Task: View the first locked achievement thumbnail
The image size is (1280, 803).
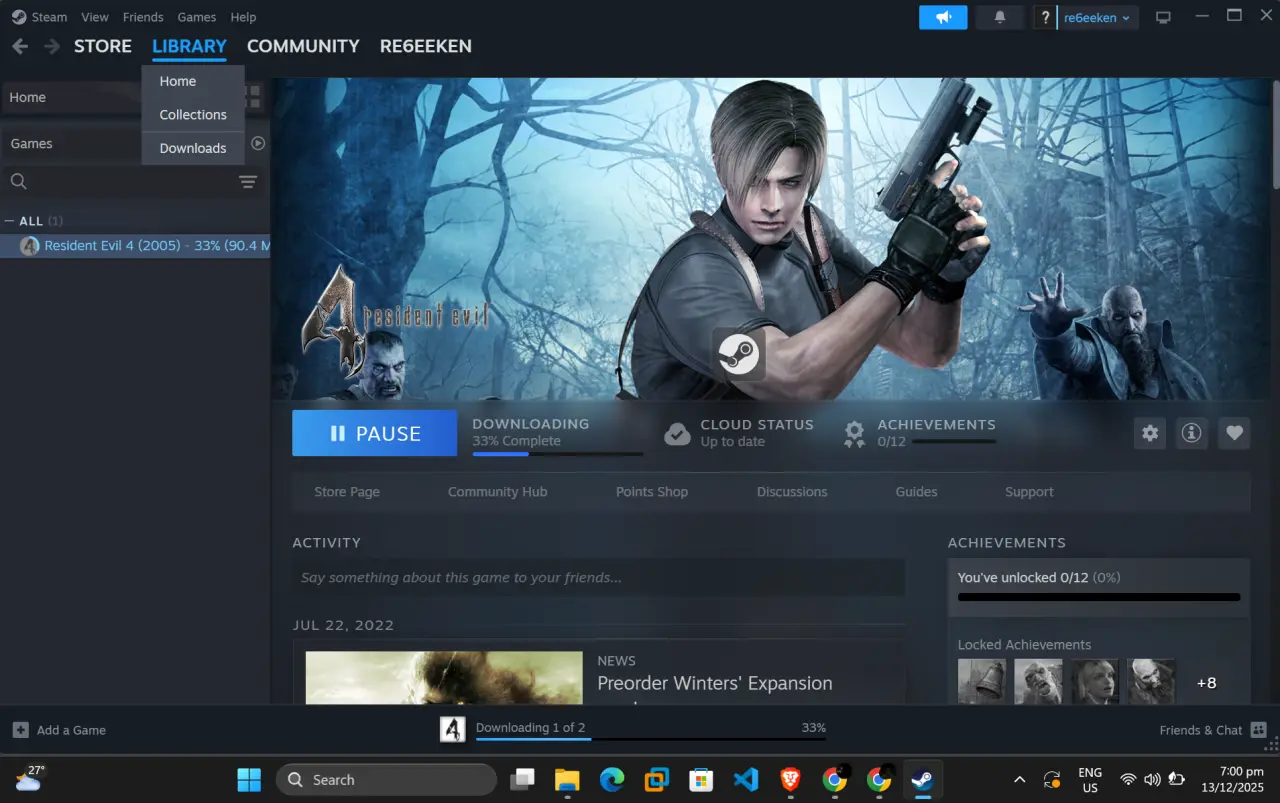Action: coord(982,682)
